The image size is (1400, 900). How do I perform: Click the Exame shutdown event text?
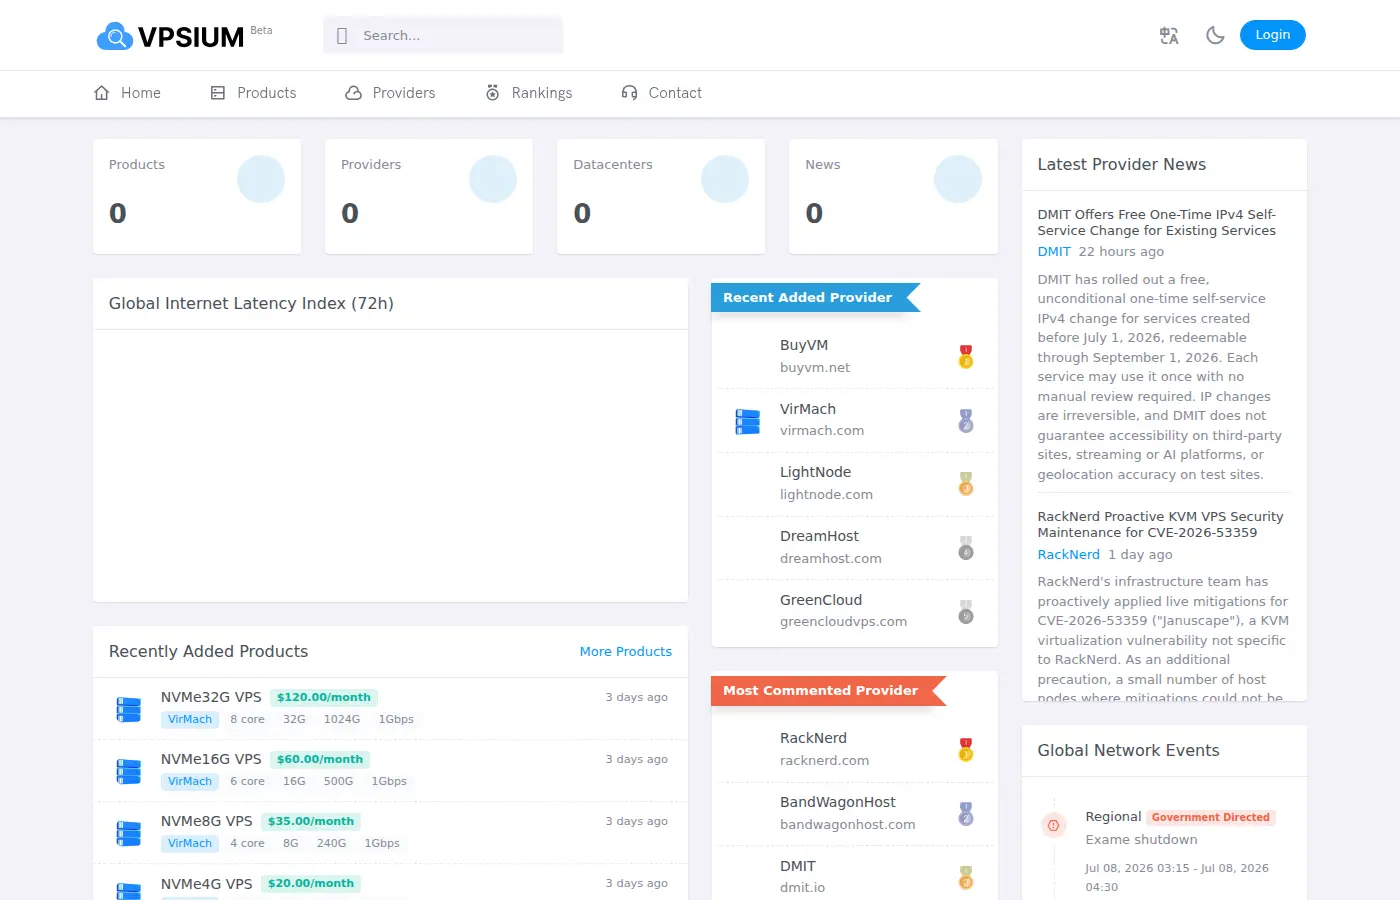point(1141,840)
